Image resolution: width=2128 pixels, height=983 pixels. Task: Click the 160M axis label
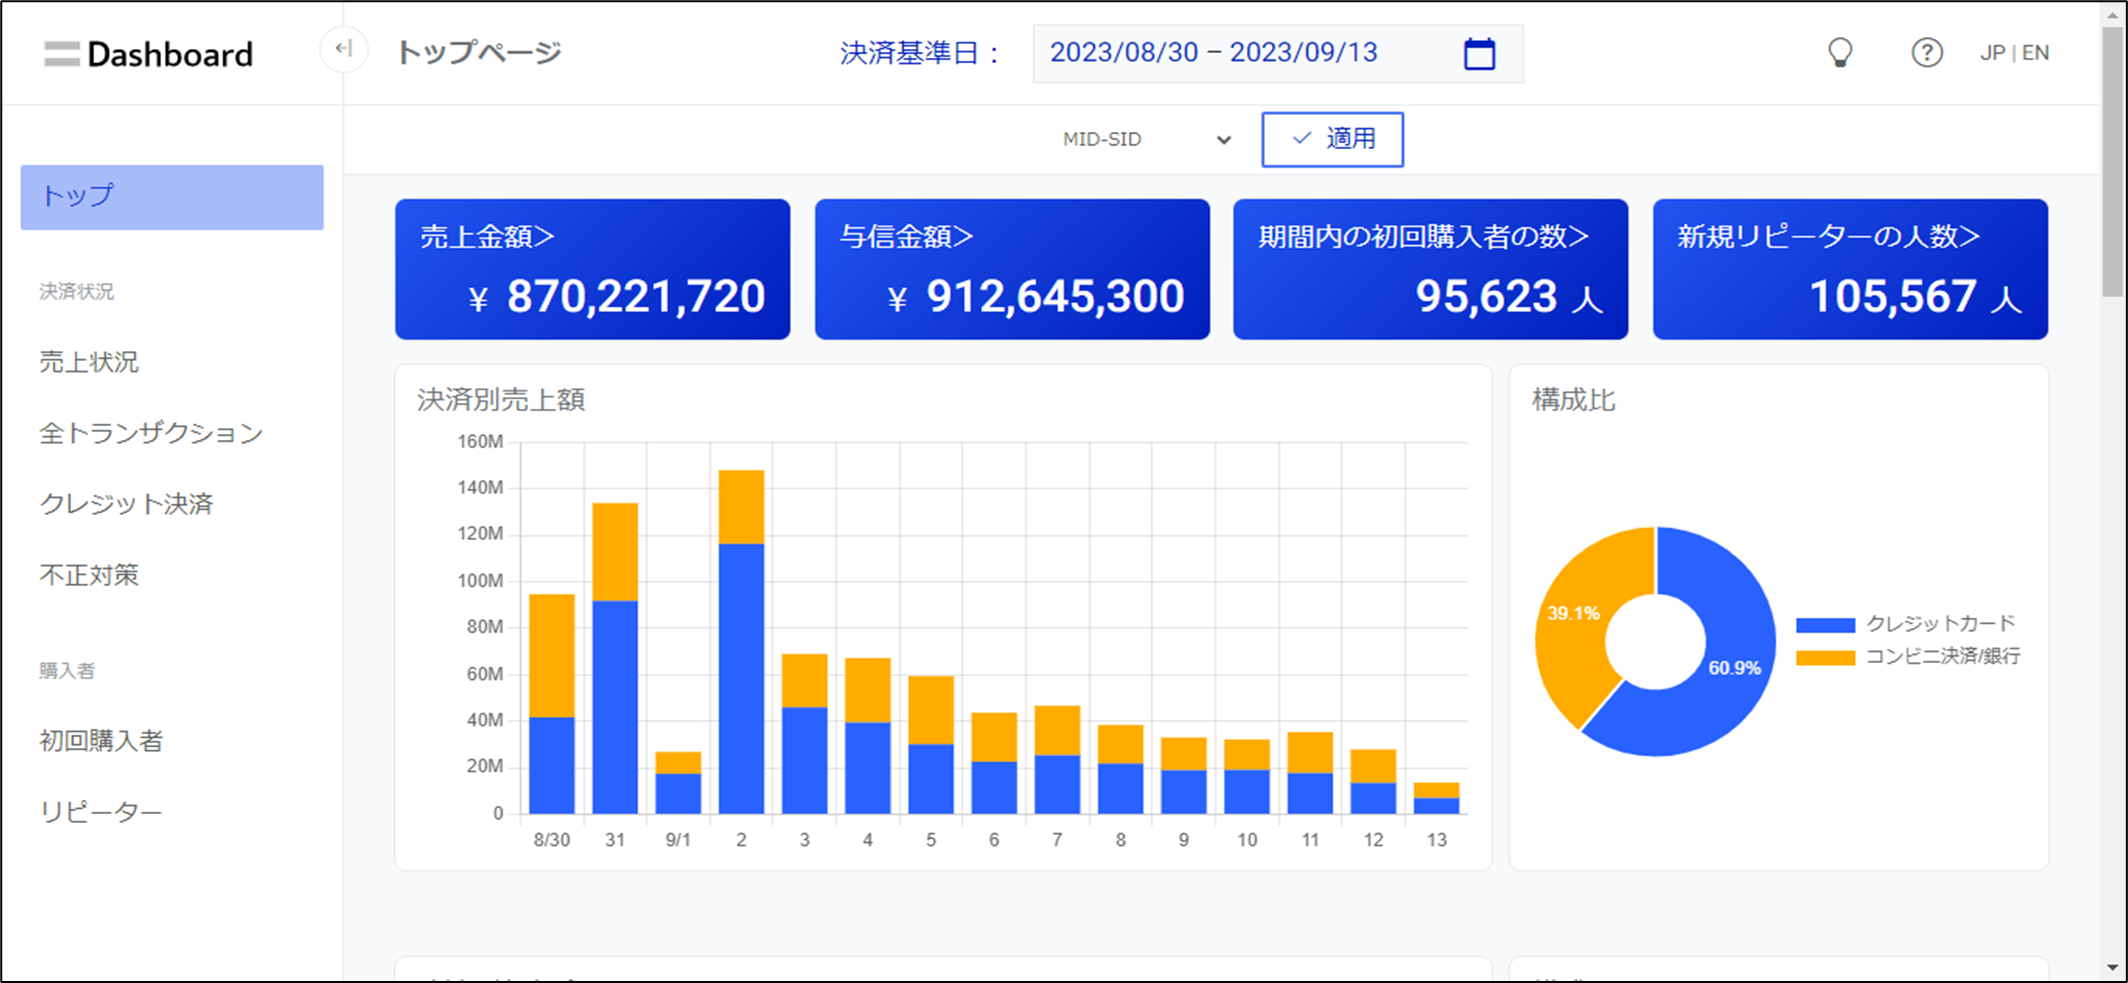point(480,442)
